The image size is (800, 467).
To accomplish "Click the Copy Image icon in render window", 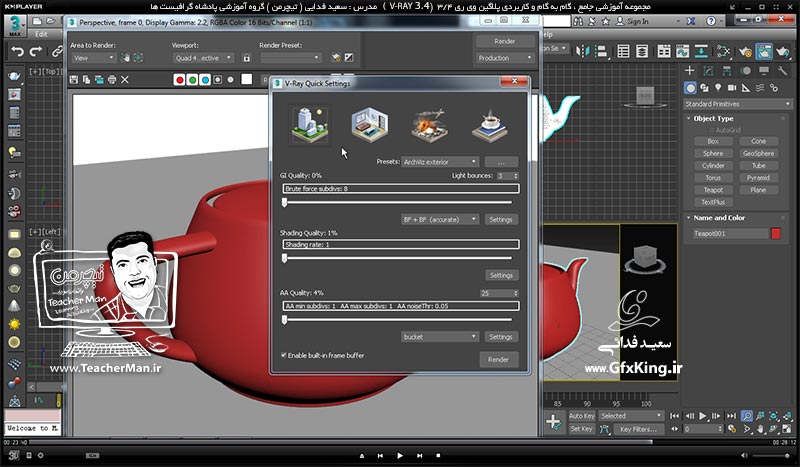I will (86, 80).
